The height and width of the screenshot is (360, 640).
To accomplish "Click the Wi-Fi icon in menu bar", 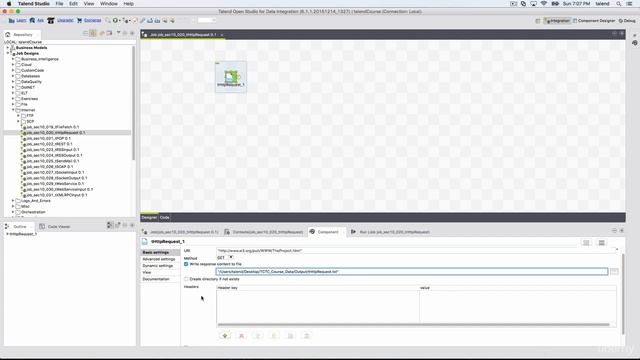I will click(544, 4).
